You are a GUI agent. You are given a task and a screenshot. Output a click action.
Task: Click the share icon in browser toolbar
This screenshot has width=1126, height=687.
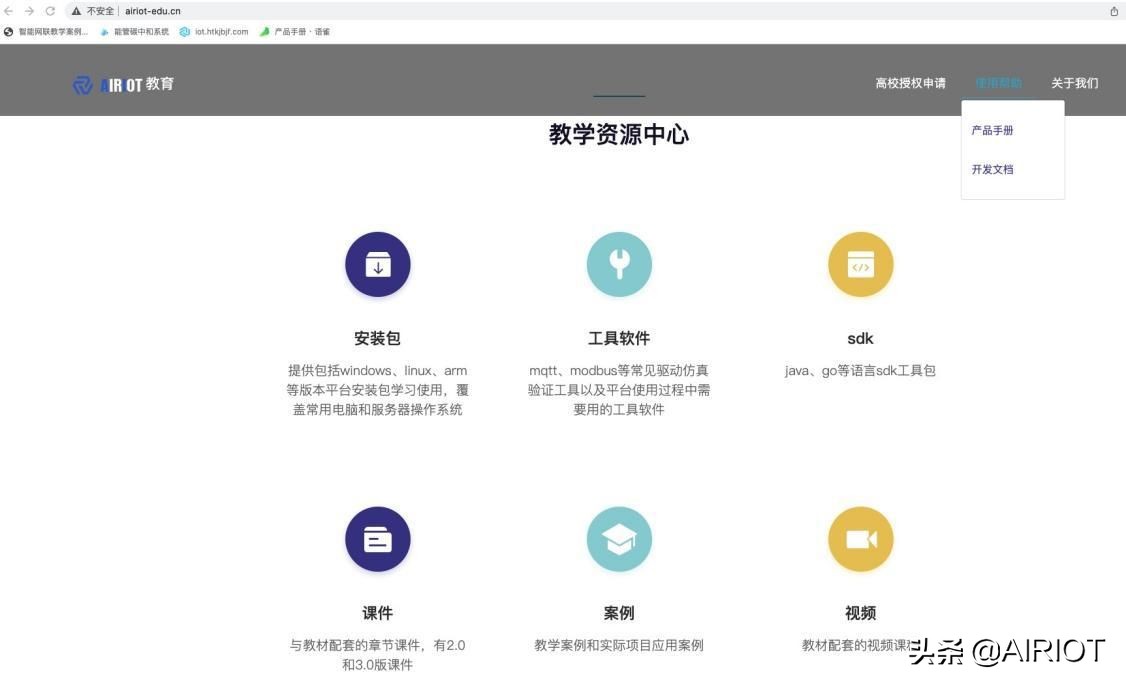pyautogui.click(x=1114, y=11)
